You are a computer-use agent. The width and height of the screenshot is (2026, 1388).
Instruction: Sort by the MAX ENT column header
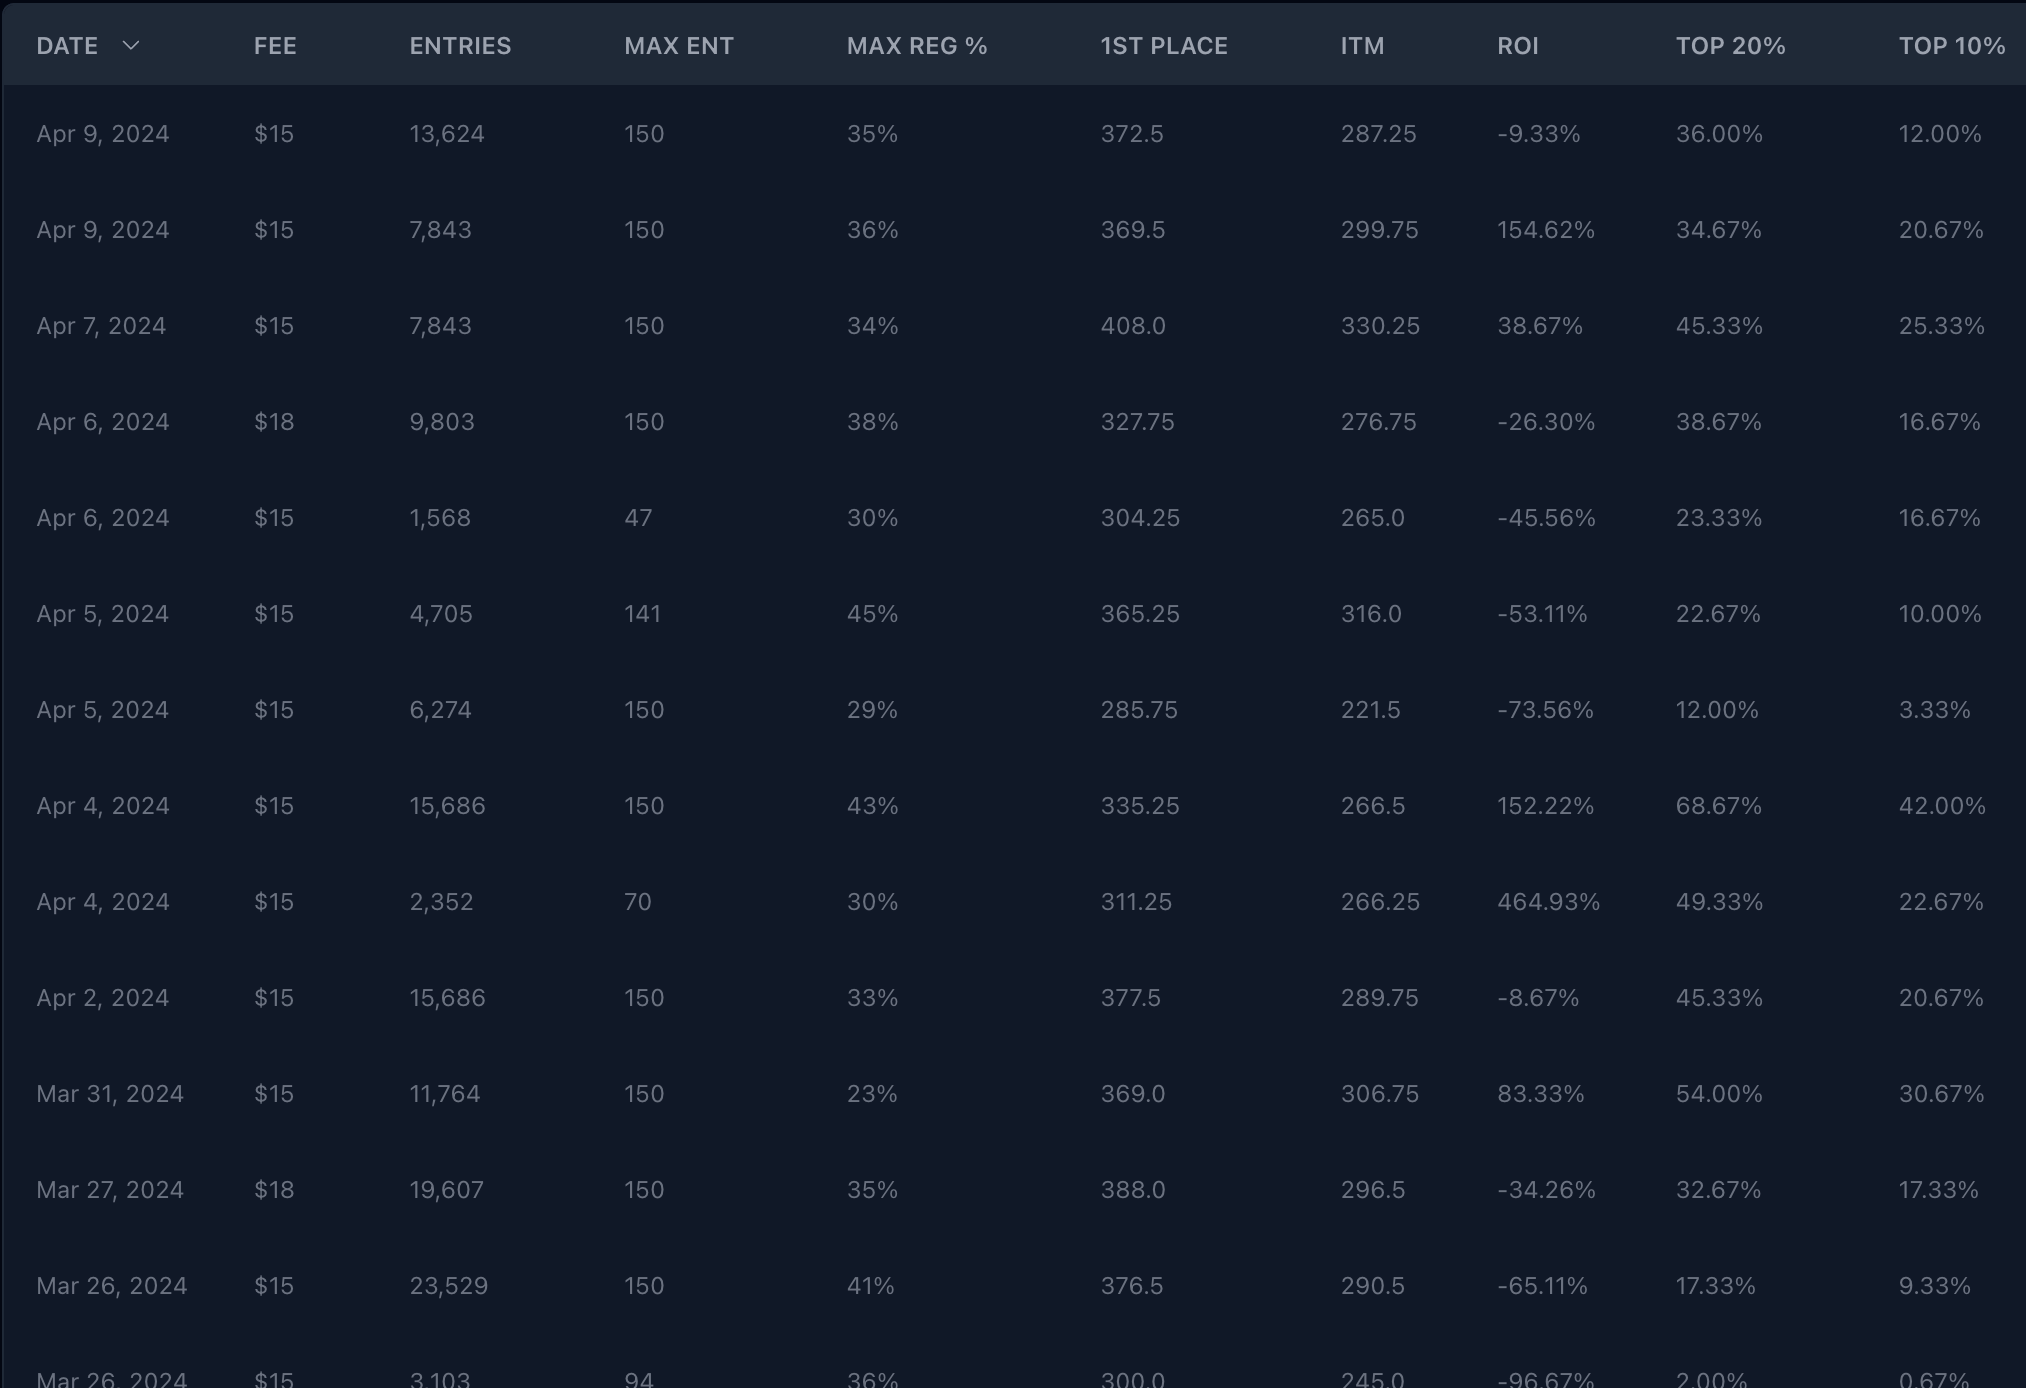[x=679, y=46]
